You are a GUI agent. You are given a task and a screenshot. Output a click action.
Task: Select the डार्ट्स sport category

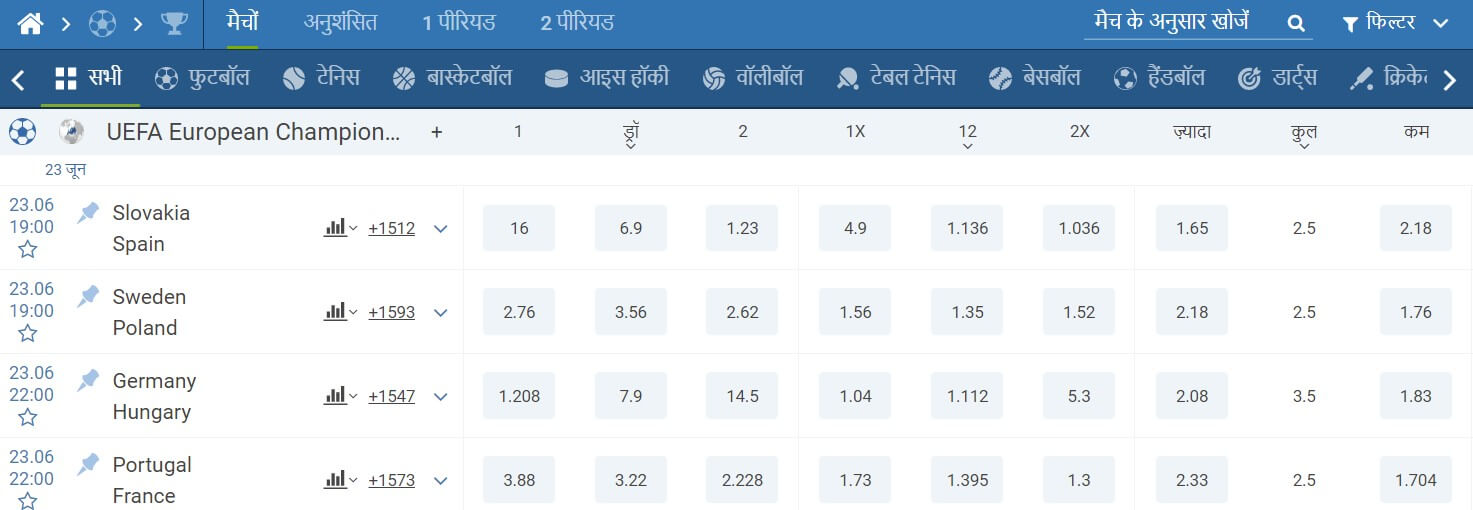click(x=1277, y=78)
